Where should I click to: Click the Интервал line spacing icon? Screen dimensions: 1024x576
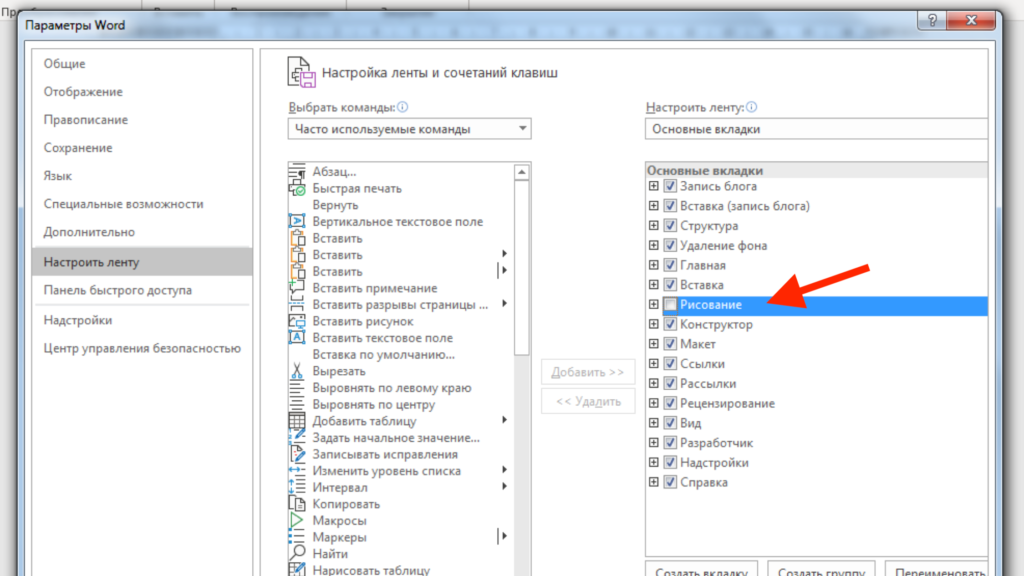tap(297, 487)
